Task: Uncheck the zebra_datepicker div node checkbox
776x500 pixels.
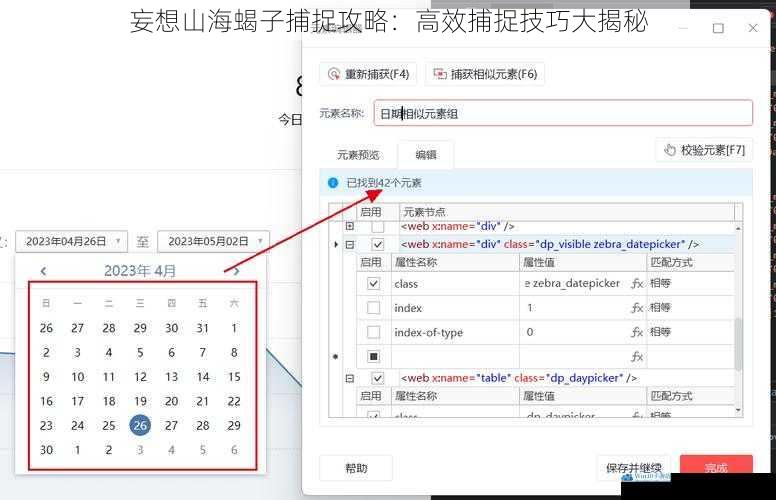Action: pyautogui.click(x=378, y=245)
